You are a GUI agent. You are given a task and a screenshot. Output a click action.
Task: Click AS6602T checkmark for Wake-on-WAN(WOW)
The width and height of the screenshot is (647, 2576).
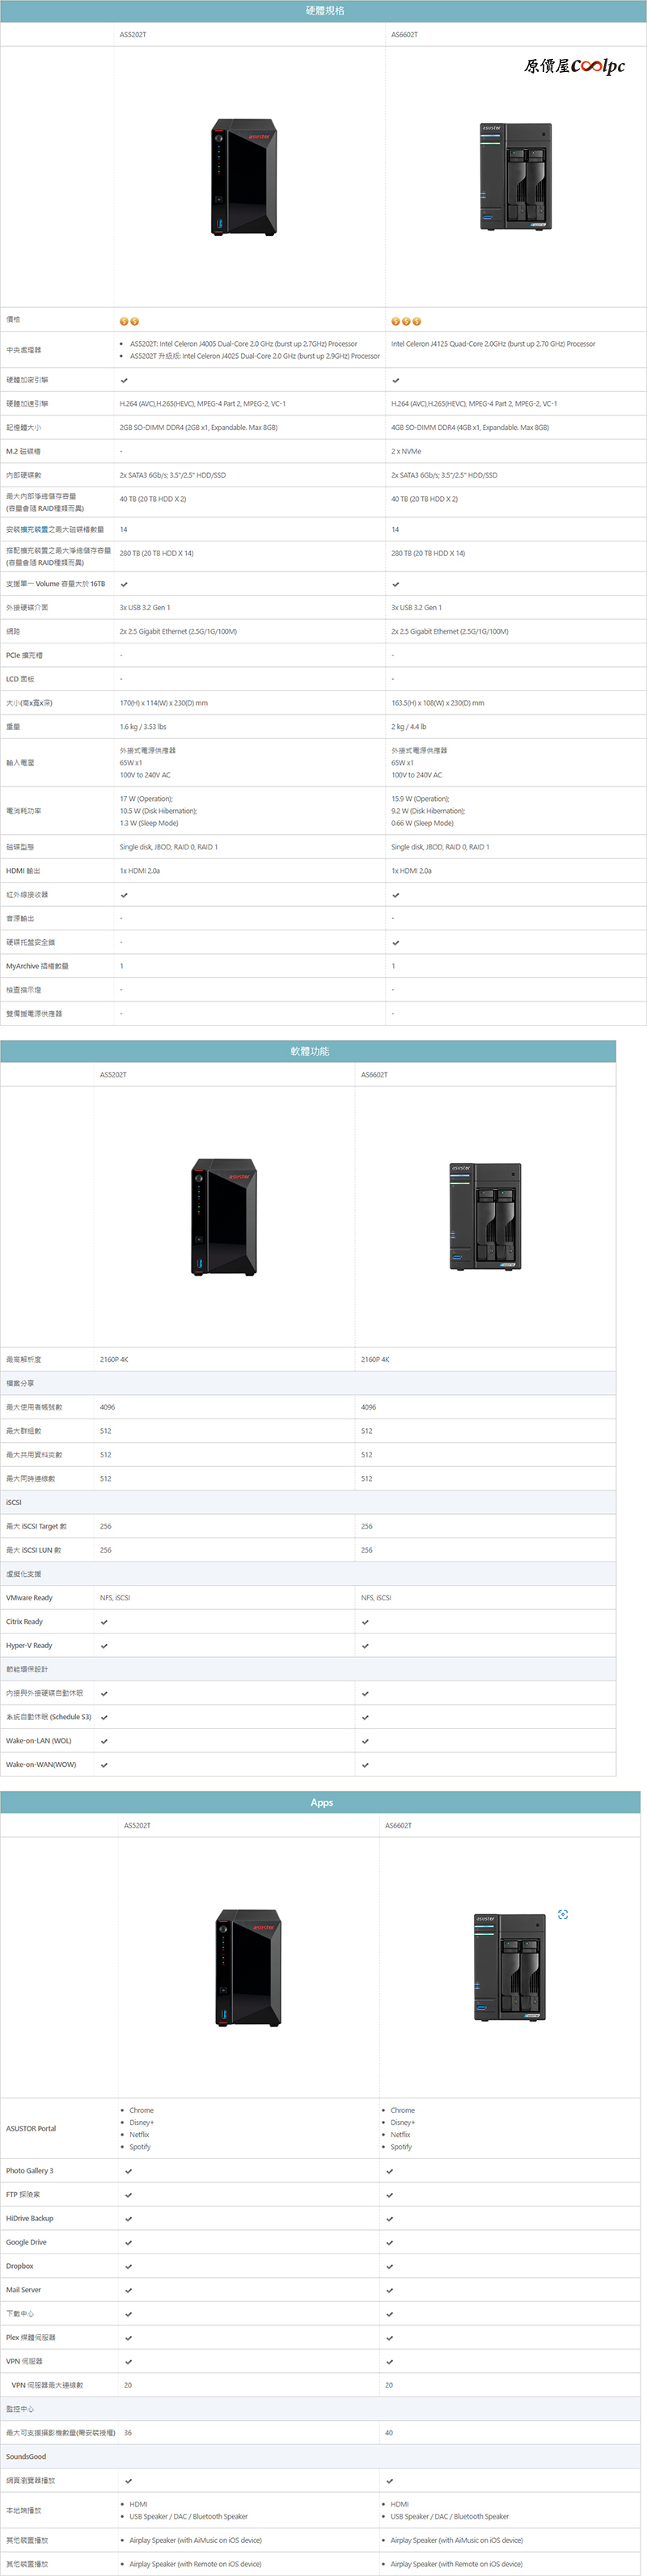coord(365,1765)
